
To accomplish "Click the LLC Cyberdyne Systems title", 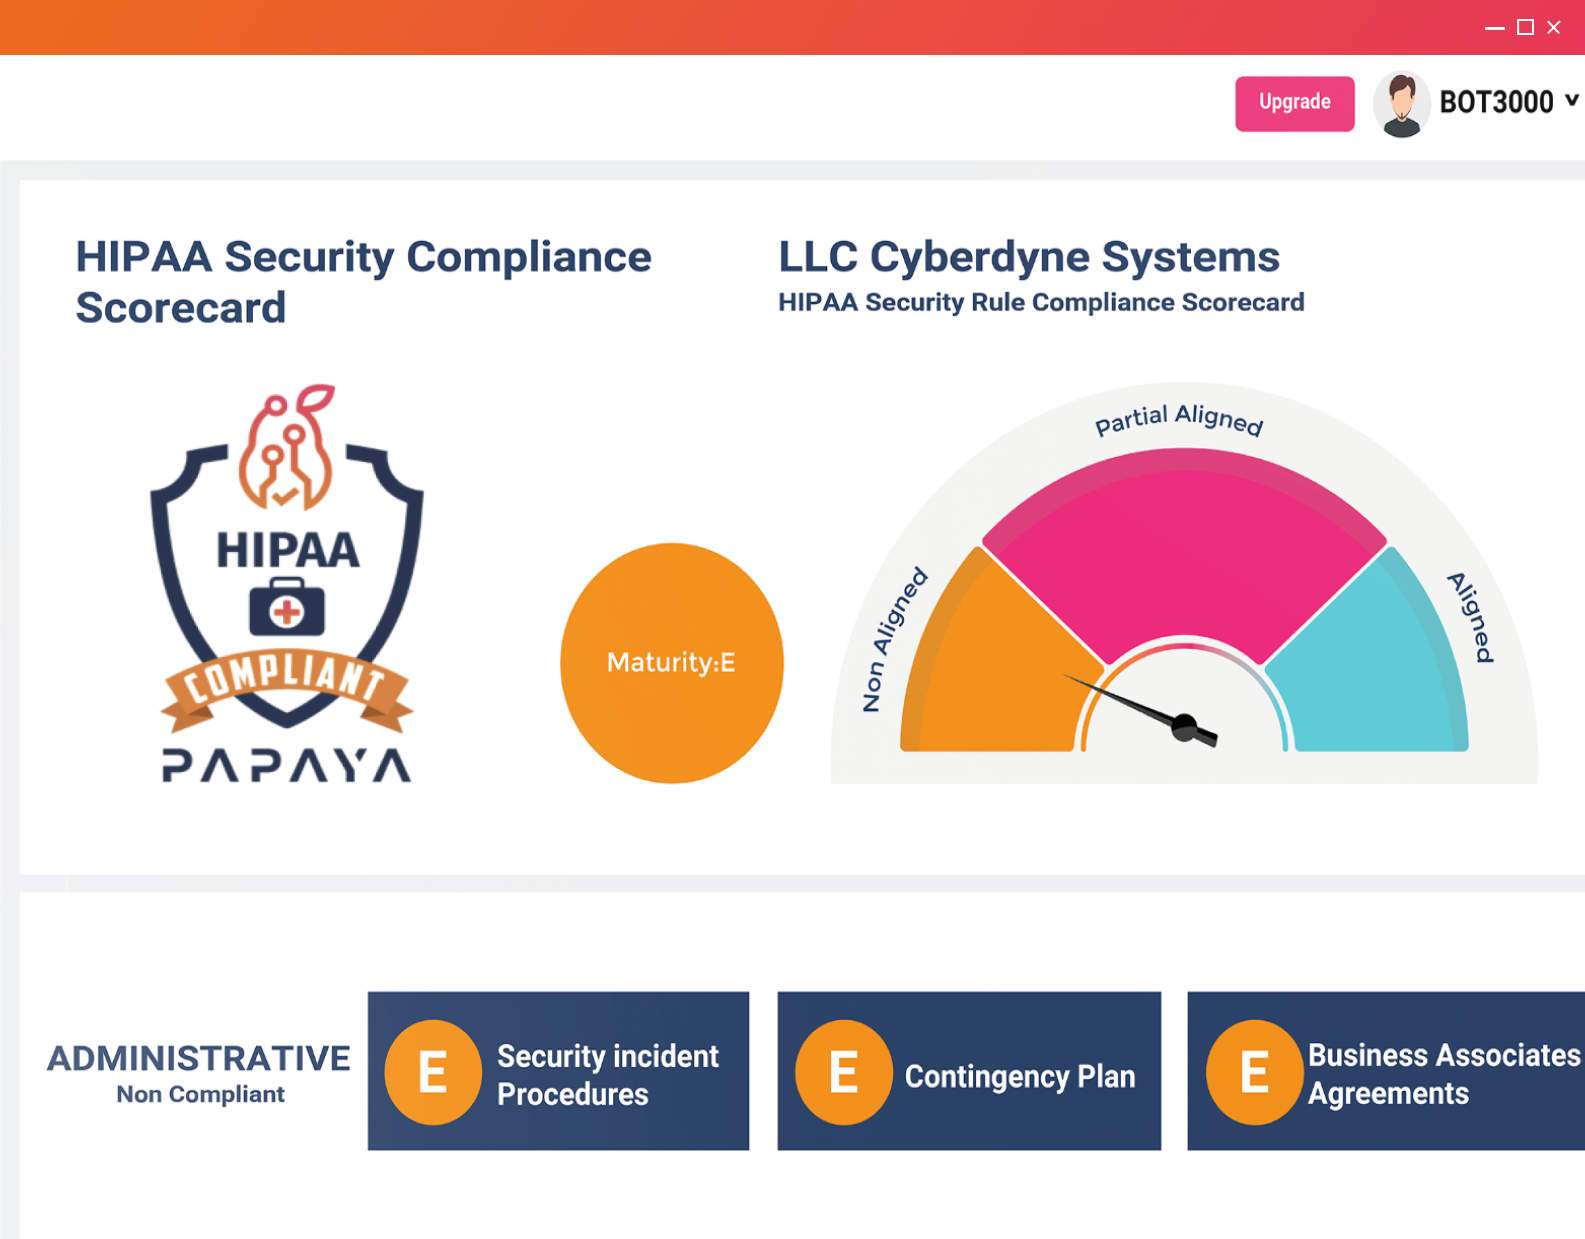I will click(1029, 257).
